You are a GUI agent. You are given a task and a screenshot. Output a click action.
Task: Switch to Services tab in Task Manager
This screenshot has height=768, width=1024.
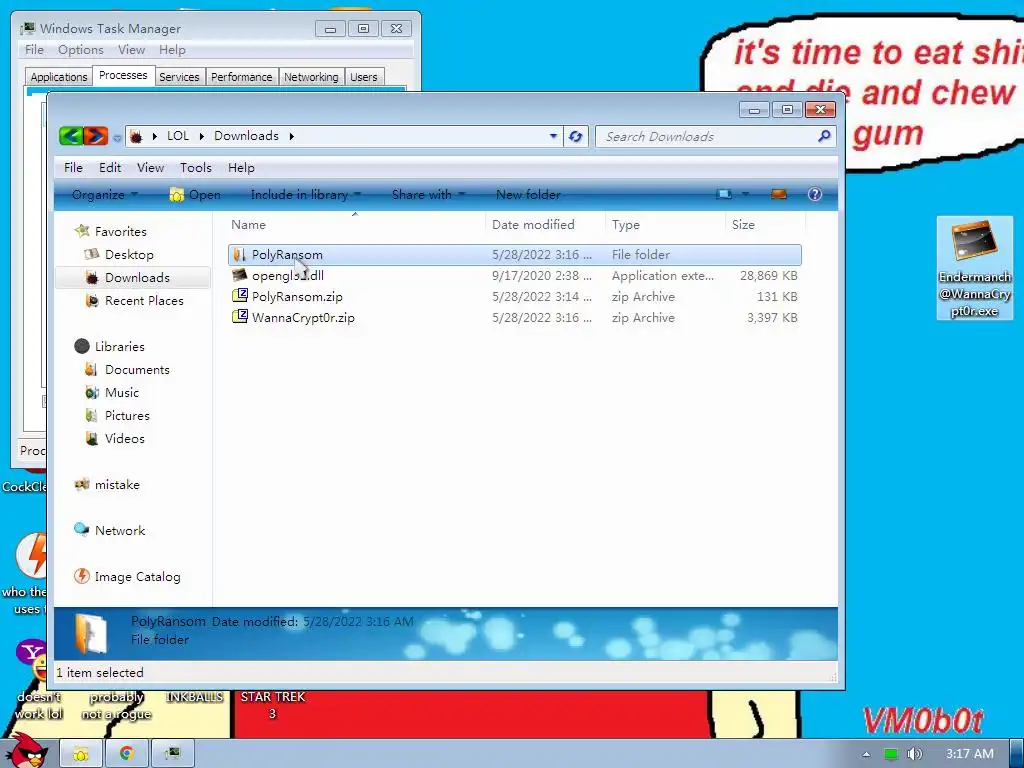tap(179, 77)
